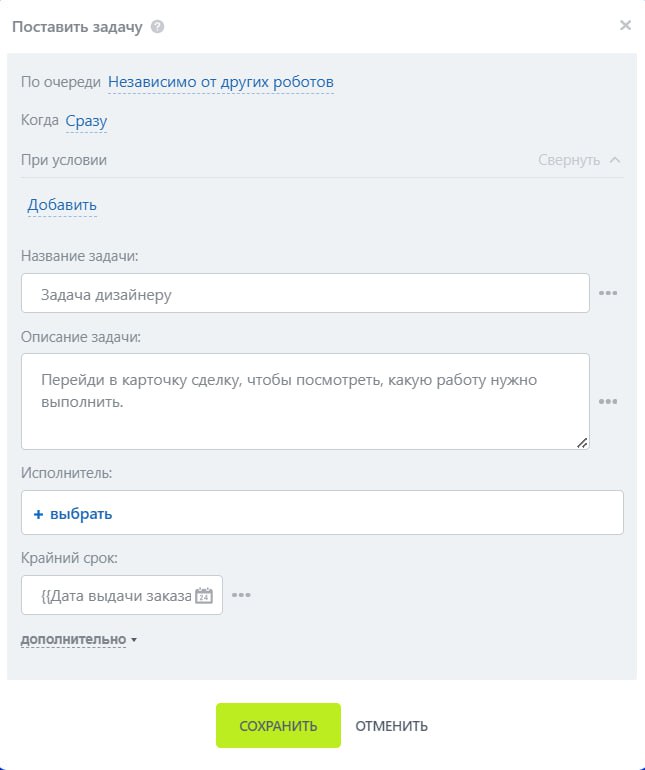Collapse the condition section via 'Свернуть'
645x770 pixels.
click(x=569, y=160)
